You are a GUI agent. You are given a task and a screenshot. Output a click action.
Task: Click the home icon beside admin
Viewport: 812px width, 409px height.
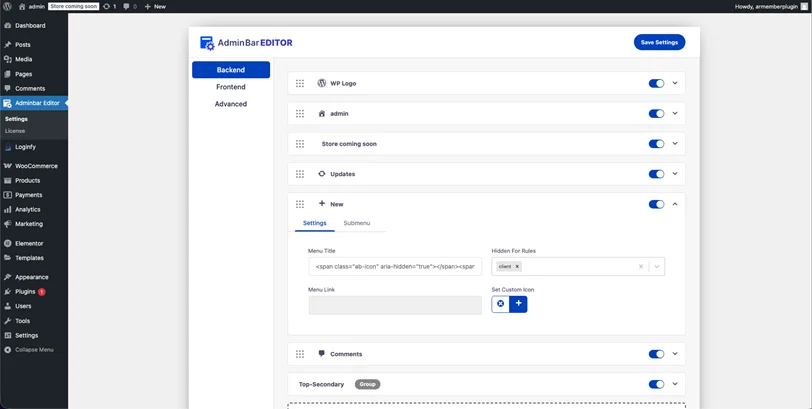pyautogui.click(x=22, y=7)
